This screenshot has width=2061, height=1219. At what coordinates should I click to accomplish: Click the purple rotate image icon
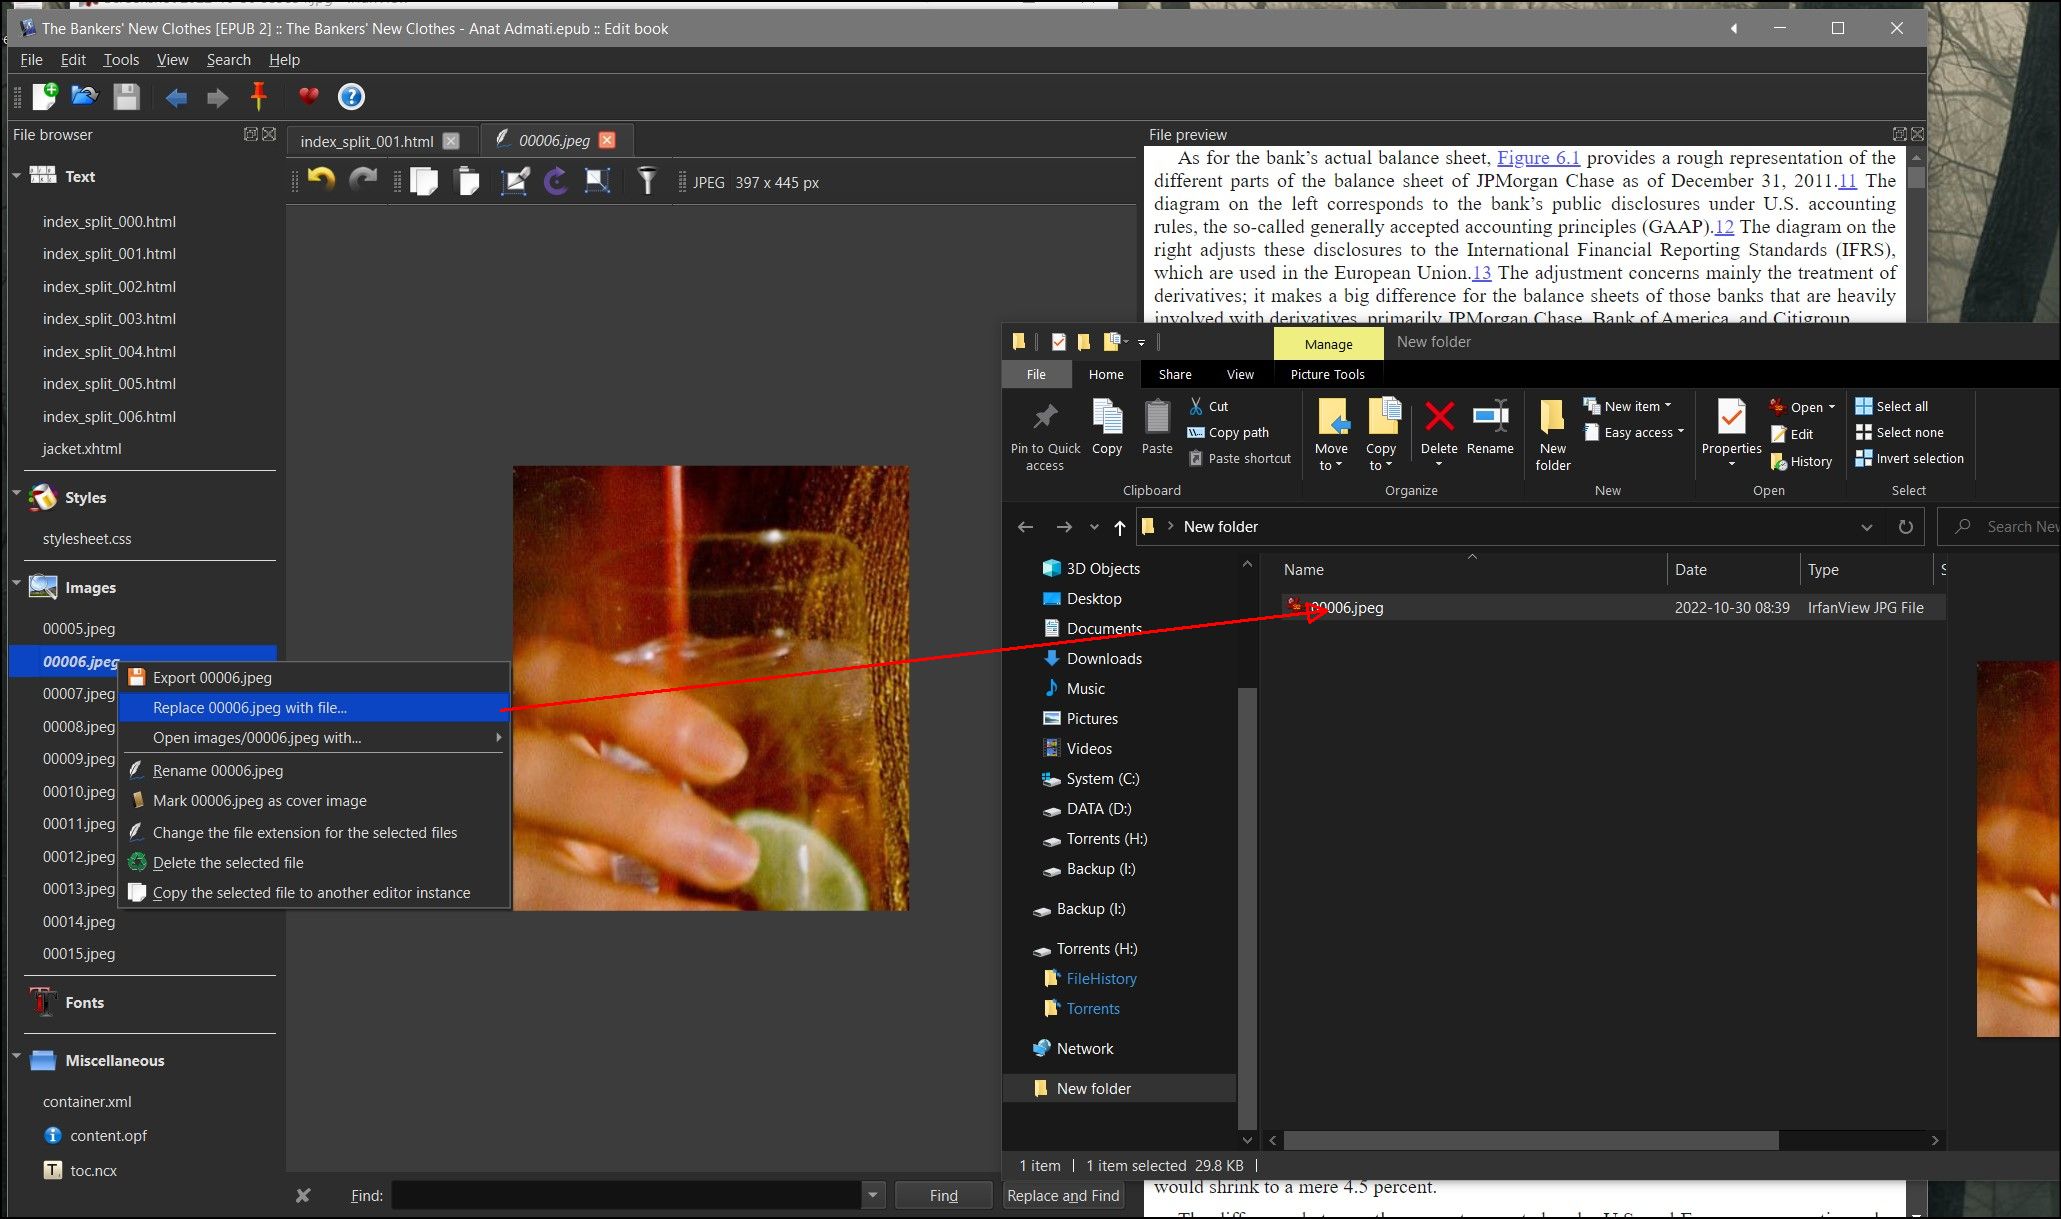[x=556, y=181]
